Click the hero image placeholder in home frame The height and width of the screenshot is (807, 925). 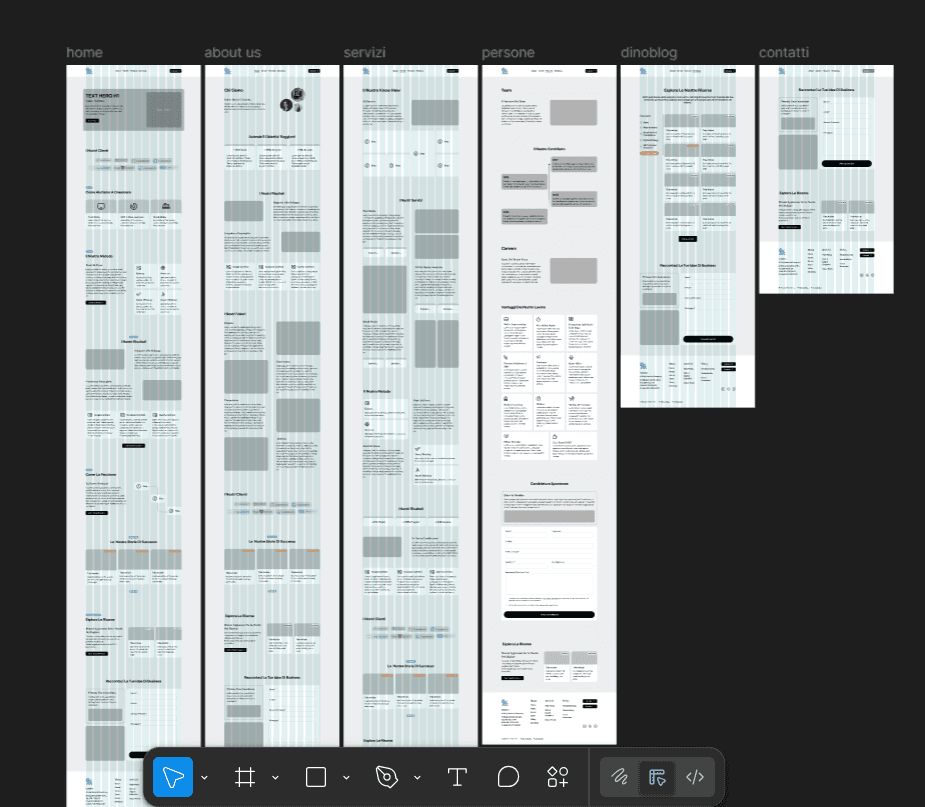tap(164, 109)
